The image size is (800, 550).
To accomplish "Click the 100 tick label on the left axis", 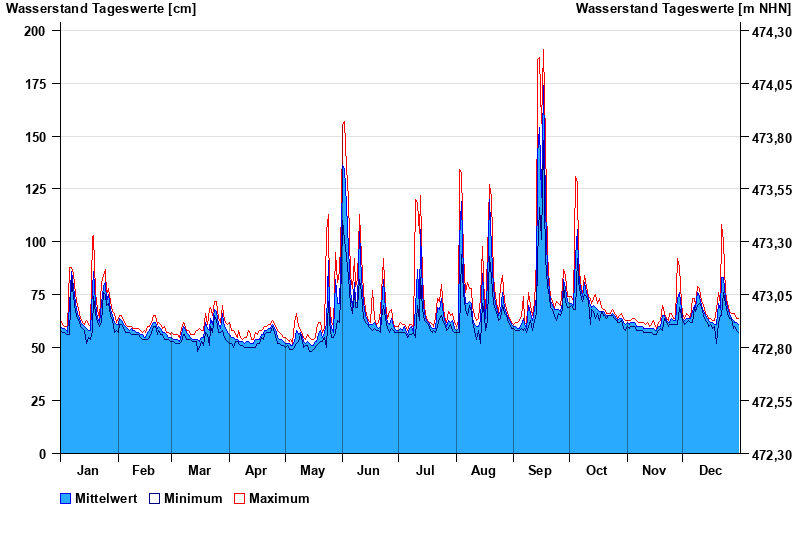I will 35,242.
